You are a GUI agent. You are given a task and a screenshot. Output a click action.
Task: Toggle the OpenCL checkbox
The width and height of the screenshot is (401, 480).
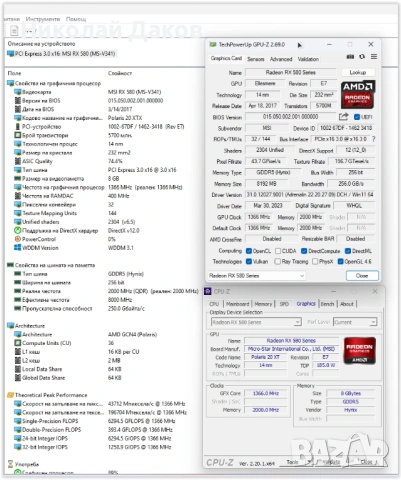pos(249,251)
